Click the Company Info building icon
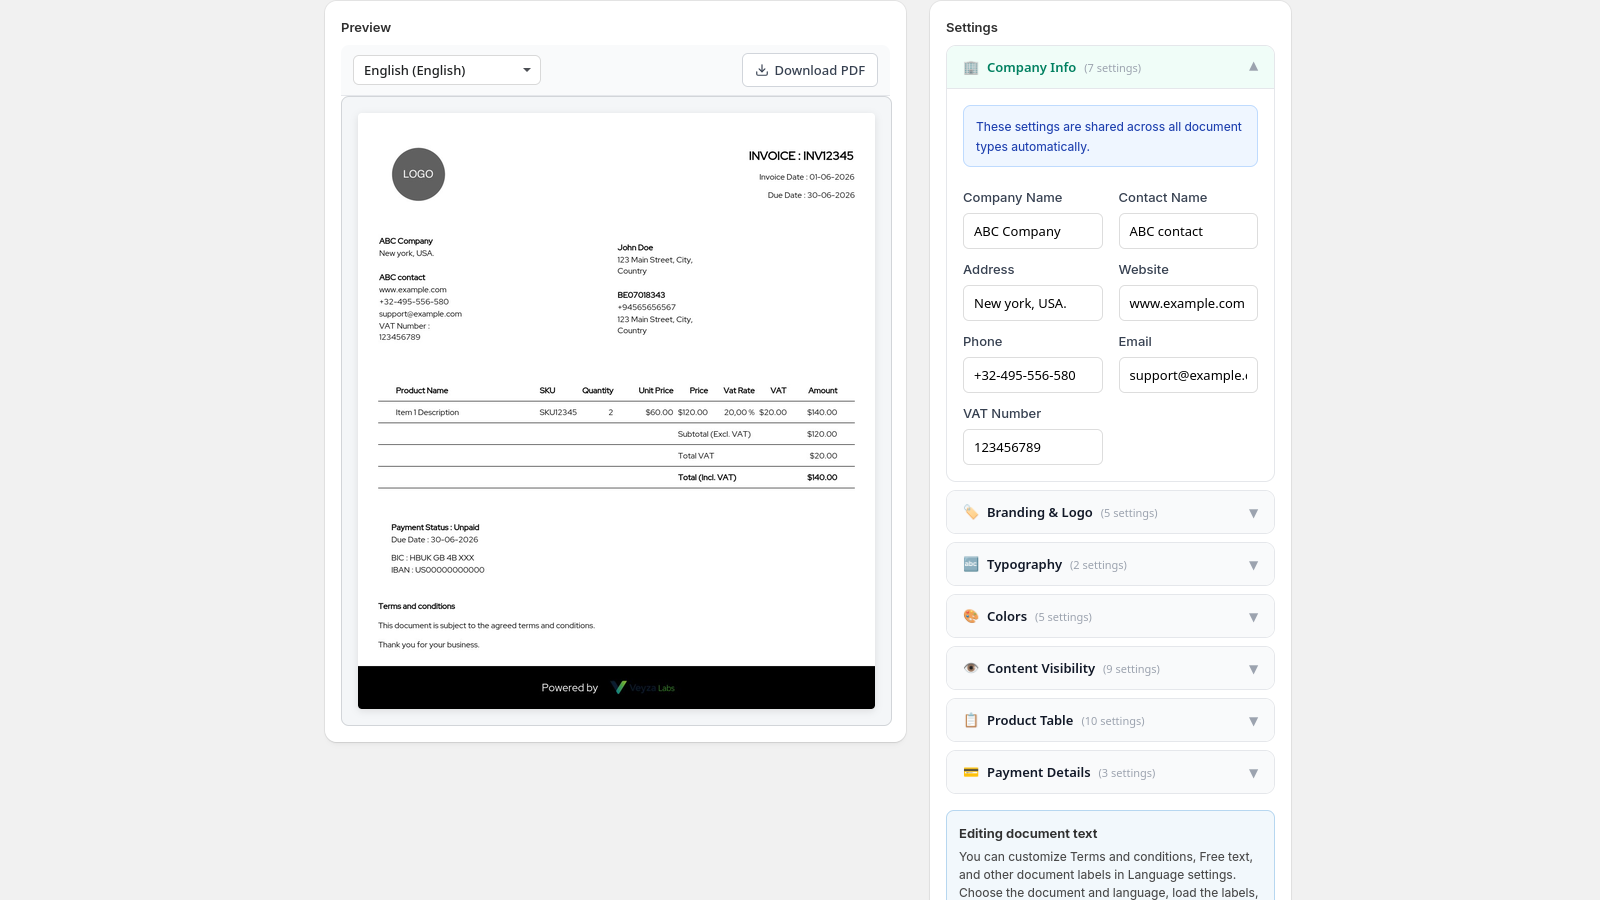Screen dimensions: 1600x900 tap(971, 68)
